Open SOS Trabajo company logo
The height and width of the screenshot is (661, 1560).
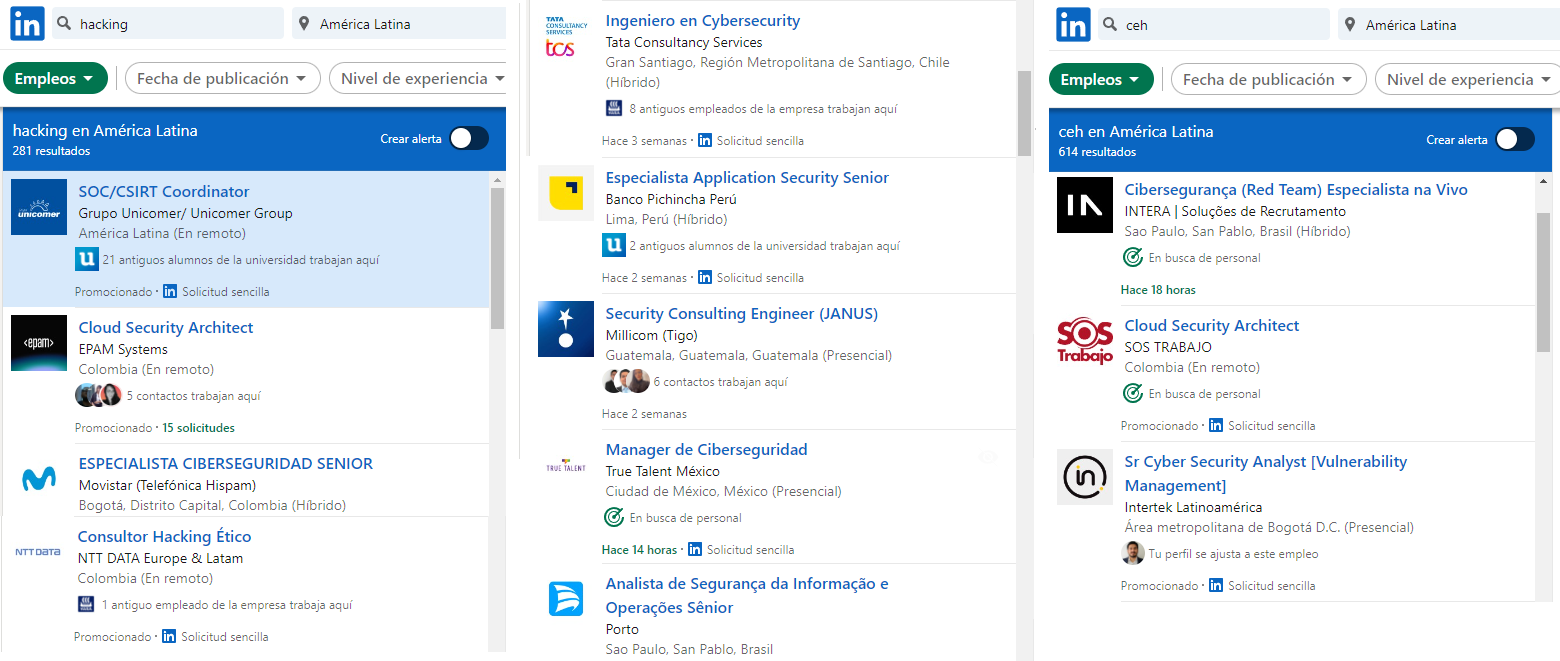click(1085, 341)
